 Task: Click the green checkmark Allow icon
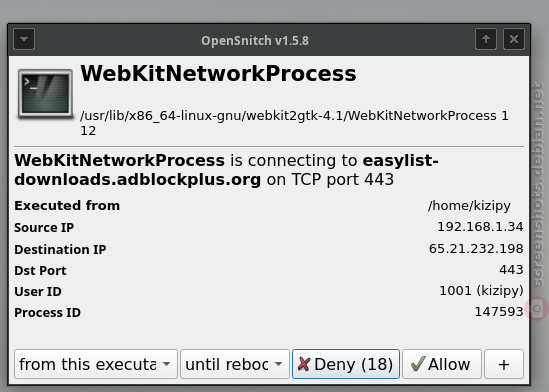418,364
